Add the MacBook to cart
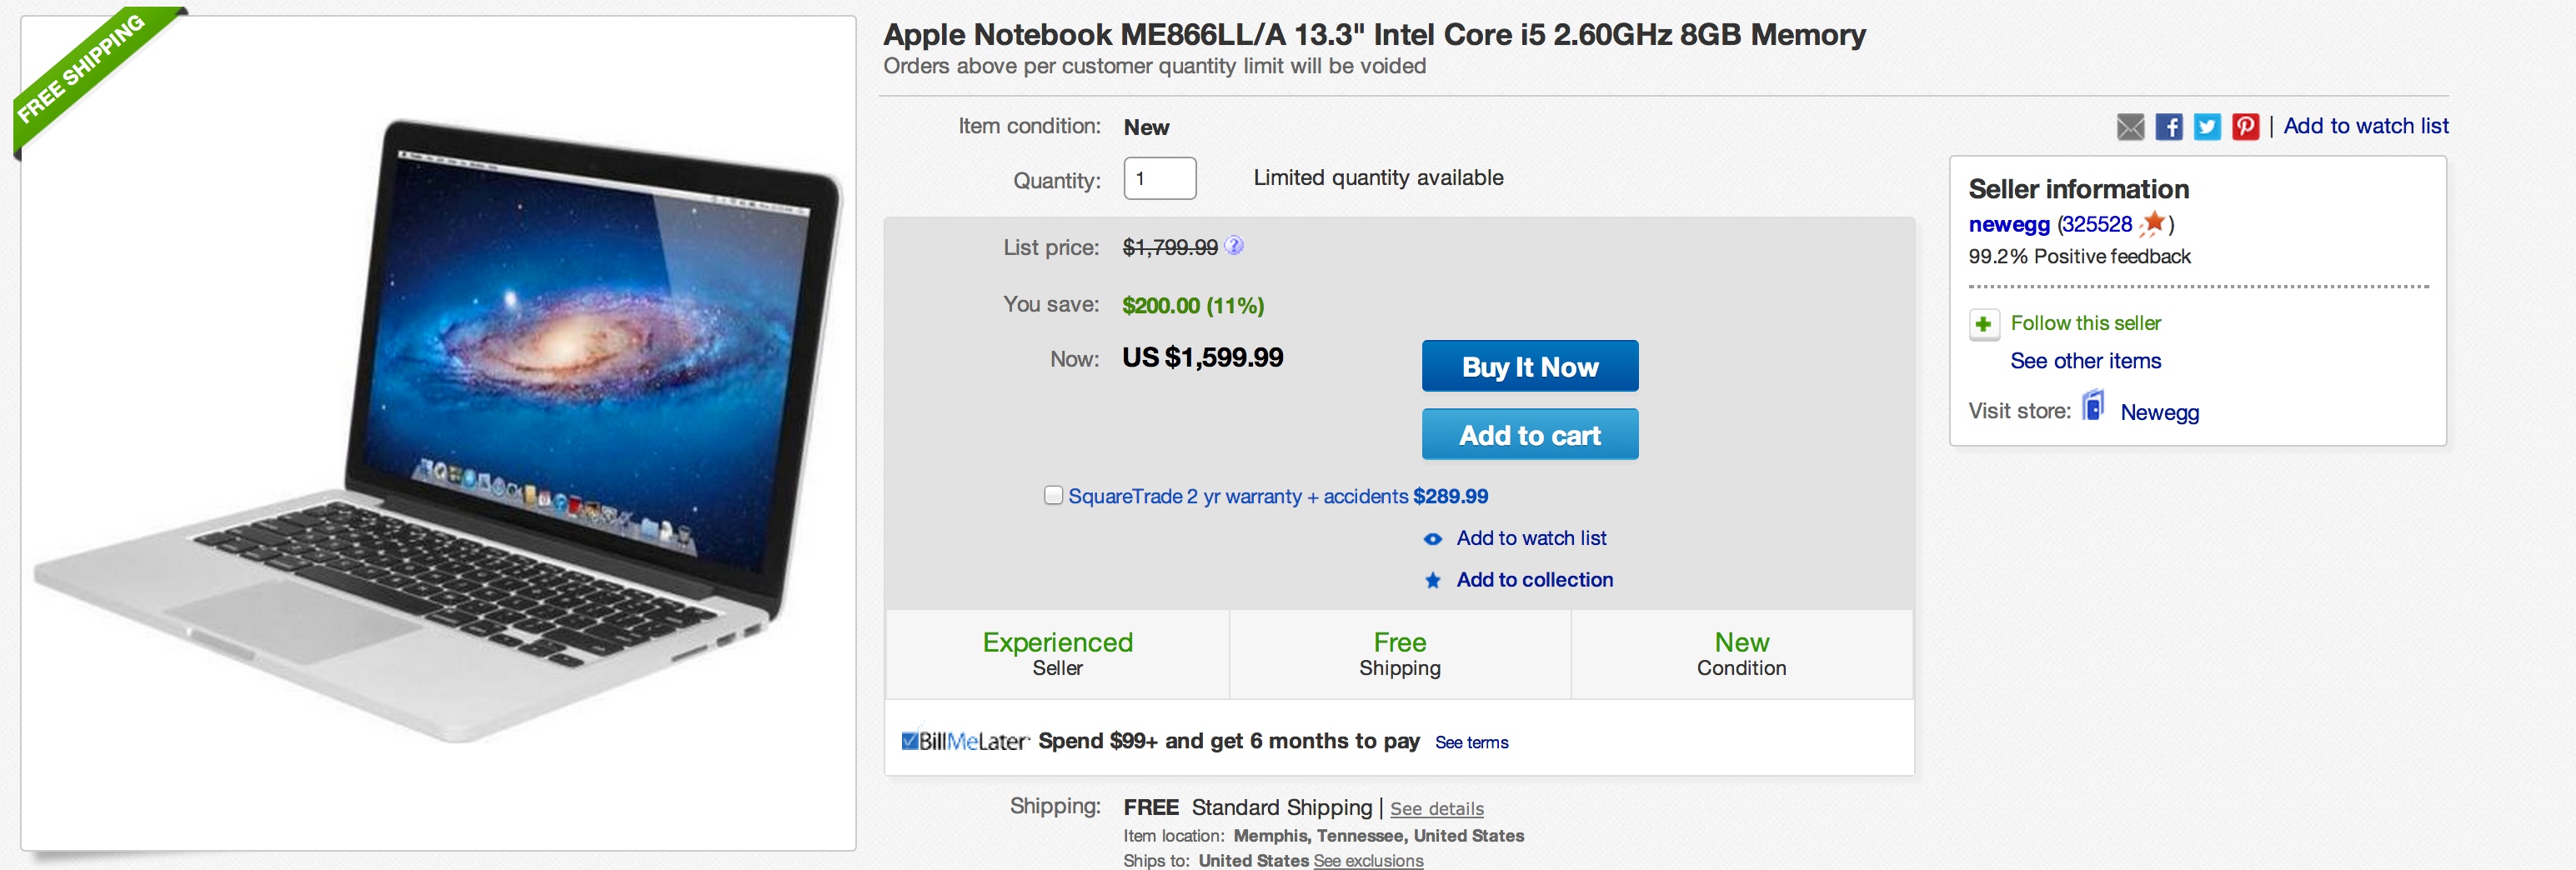This screenshot has width=2576, height=870. 1529,434
